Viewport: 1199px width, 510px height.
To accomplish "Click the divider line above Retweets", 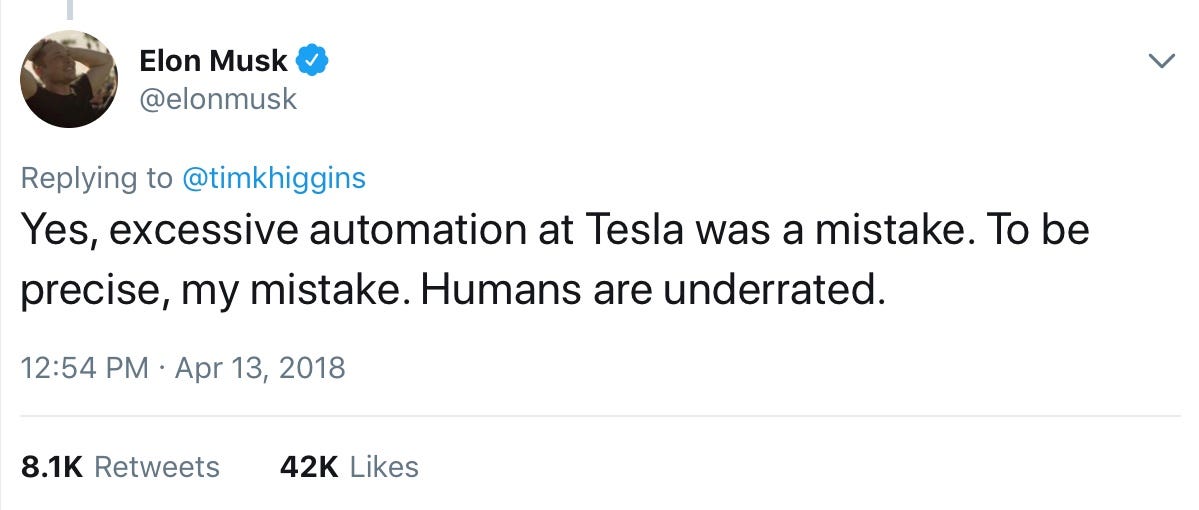I will [601, 417].
